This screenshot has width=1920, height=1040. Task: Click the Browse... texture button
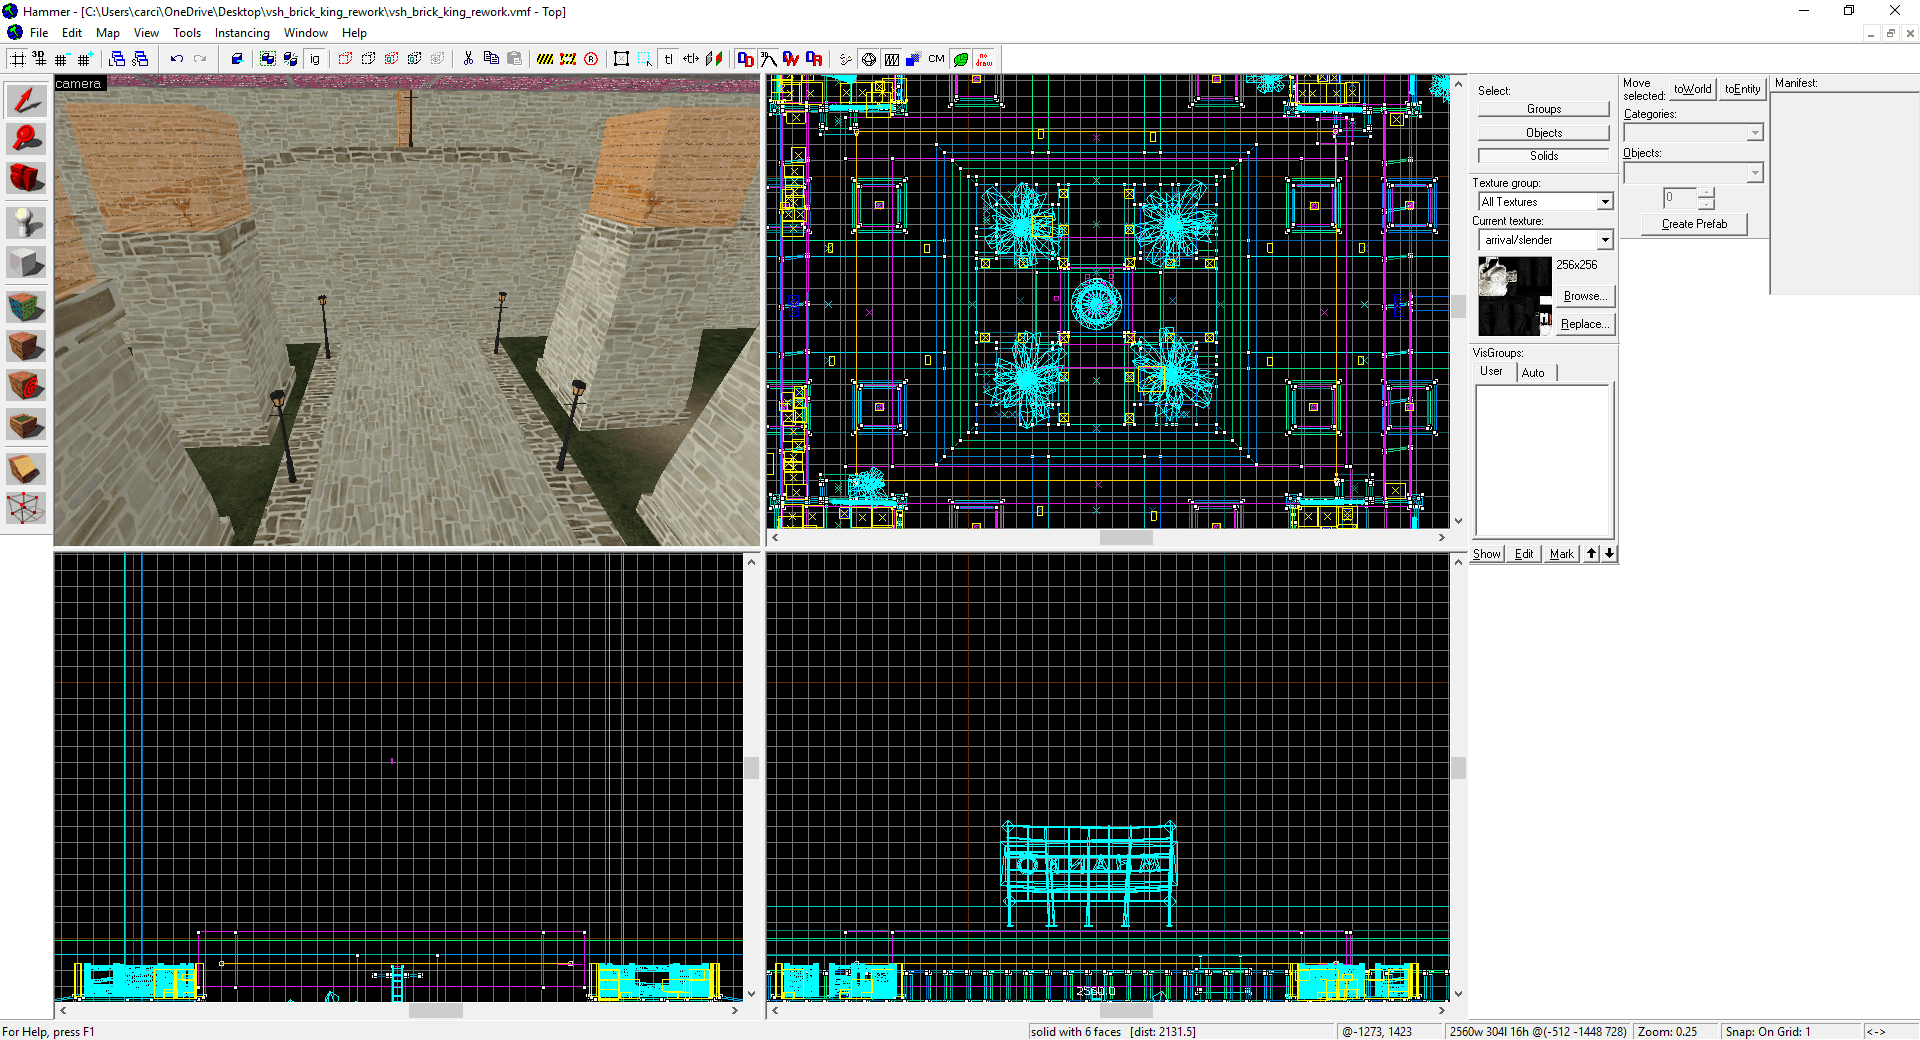(x=1585, y=296)
